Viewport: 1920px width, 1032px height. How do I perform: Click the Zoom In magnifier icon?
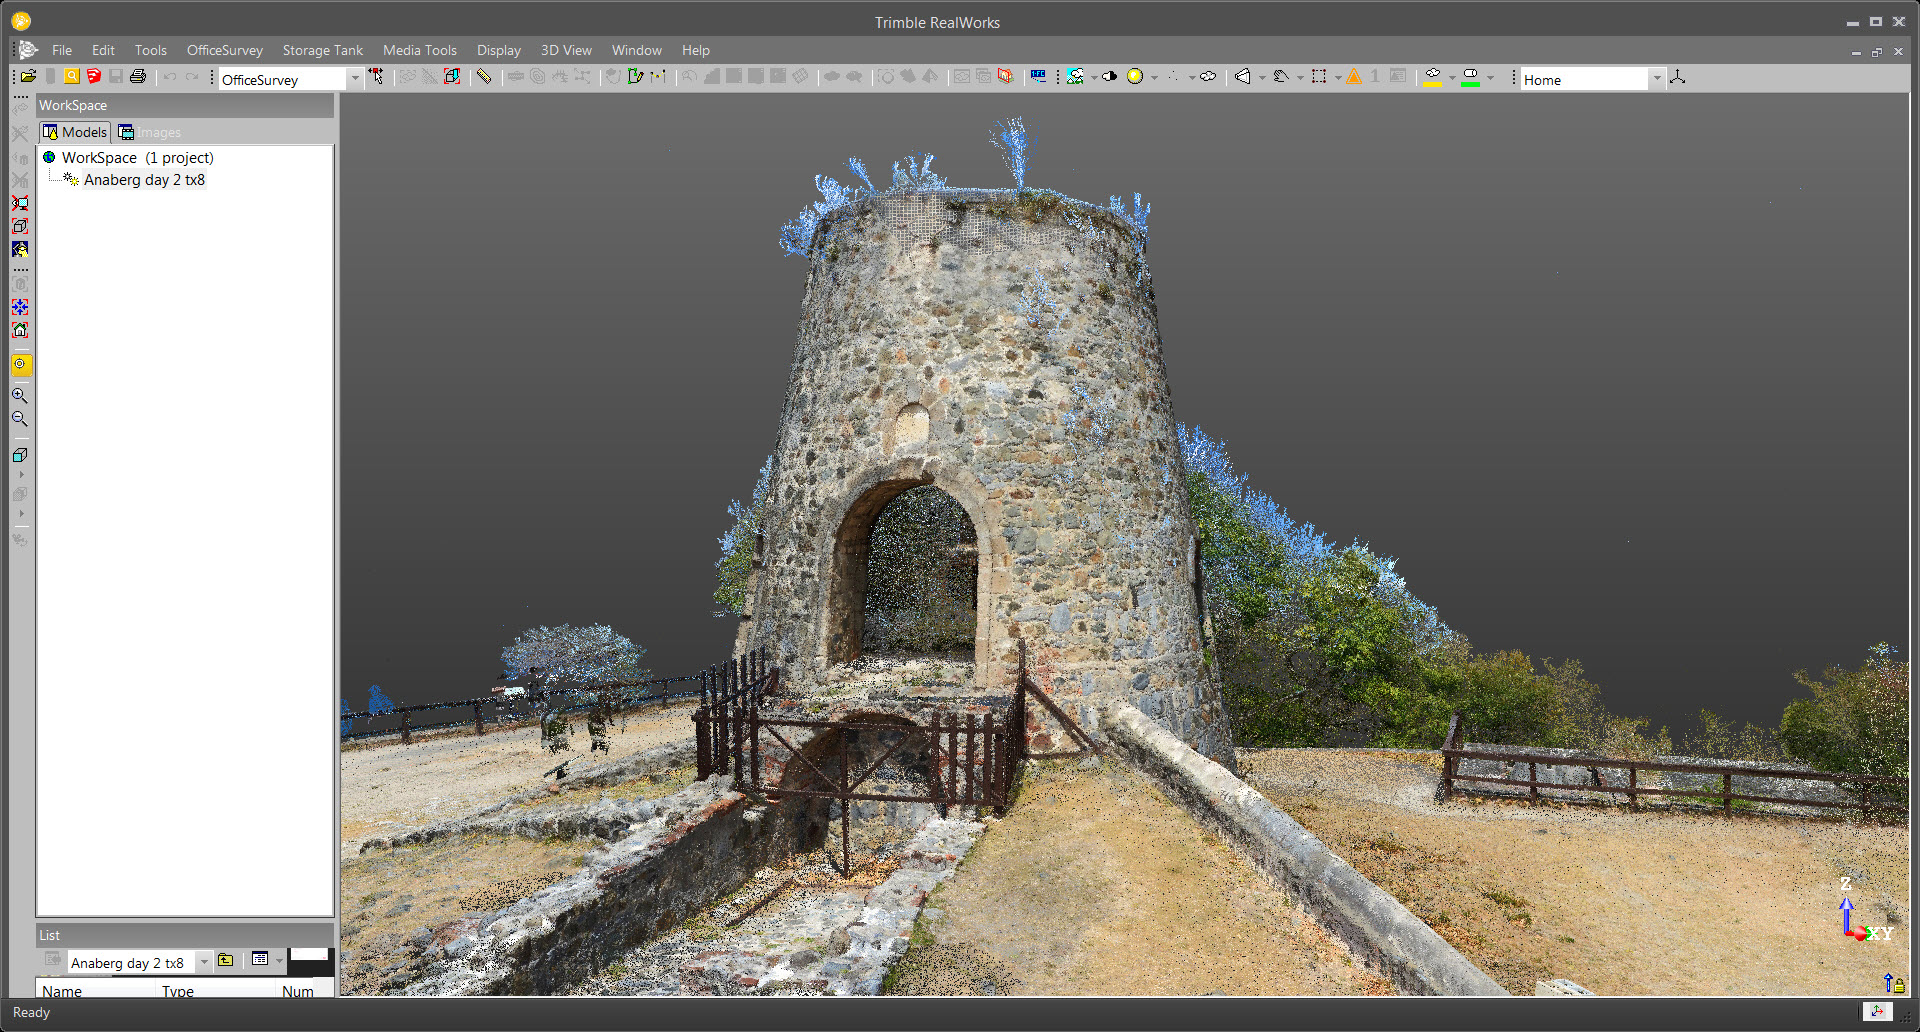tap(20, 396)
